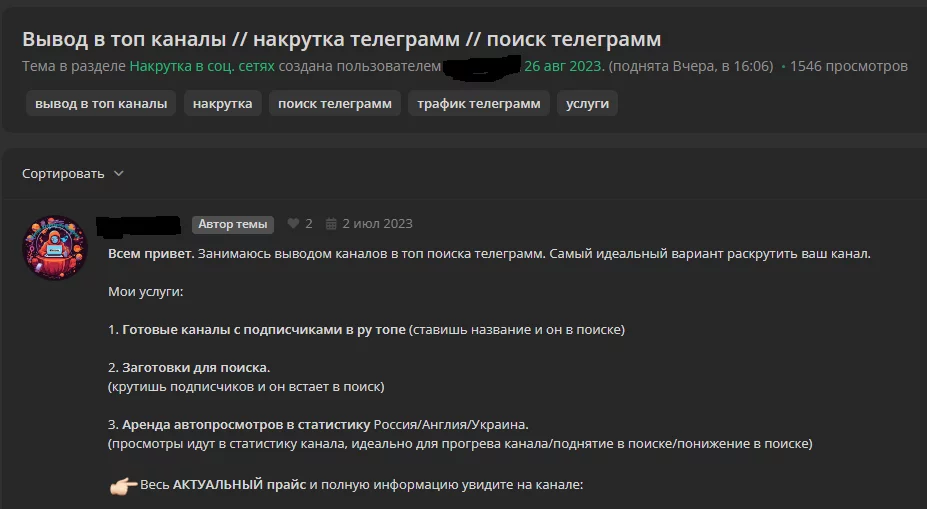
Task: Click the 'трафик телеграмм' tag
Action: [x=479, y=103]
